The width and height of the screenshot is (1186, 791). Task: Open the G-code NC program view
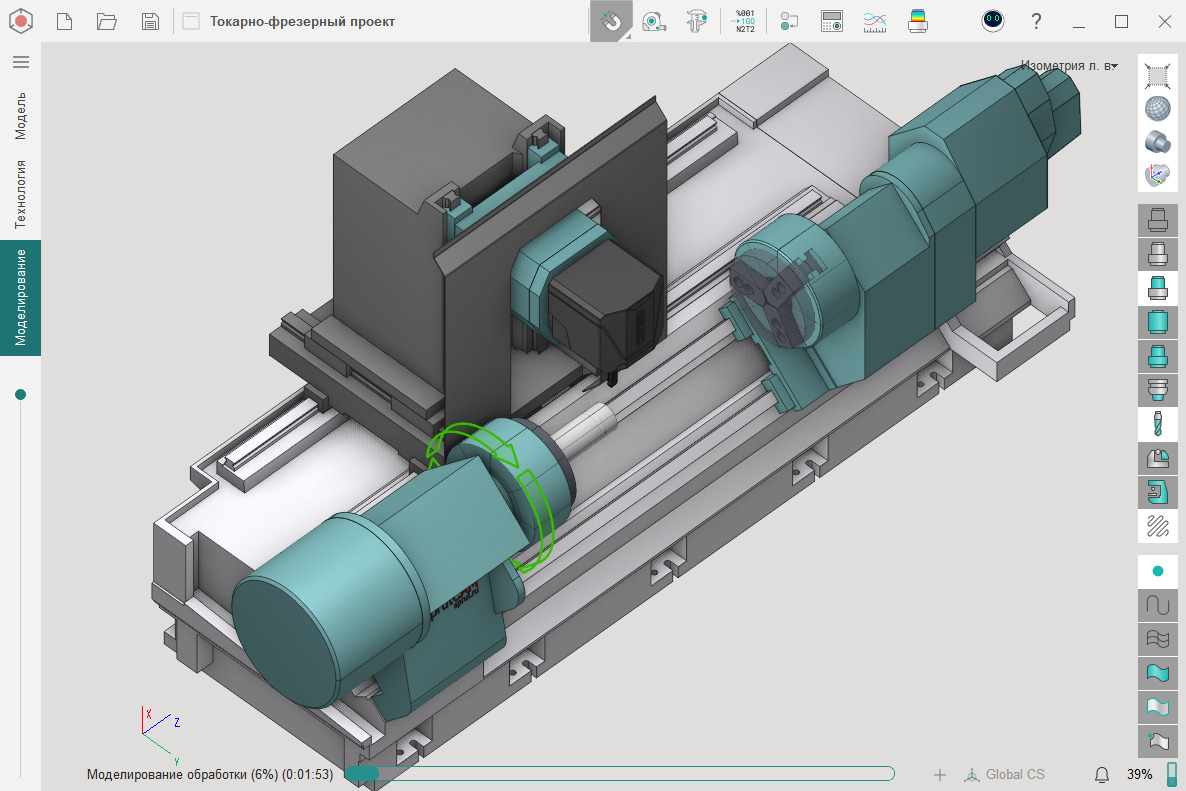point(745,21)
